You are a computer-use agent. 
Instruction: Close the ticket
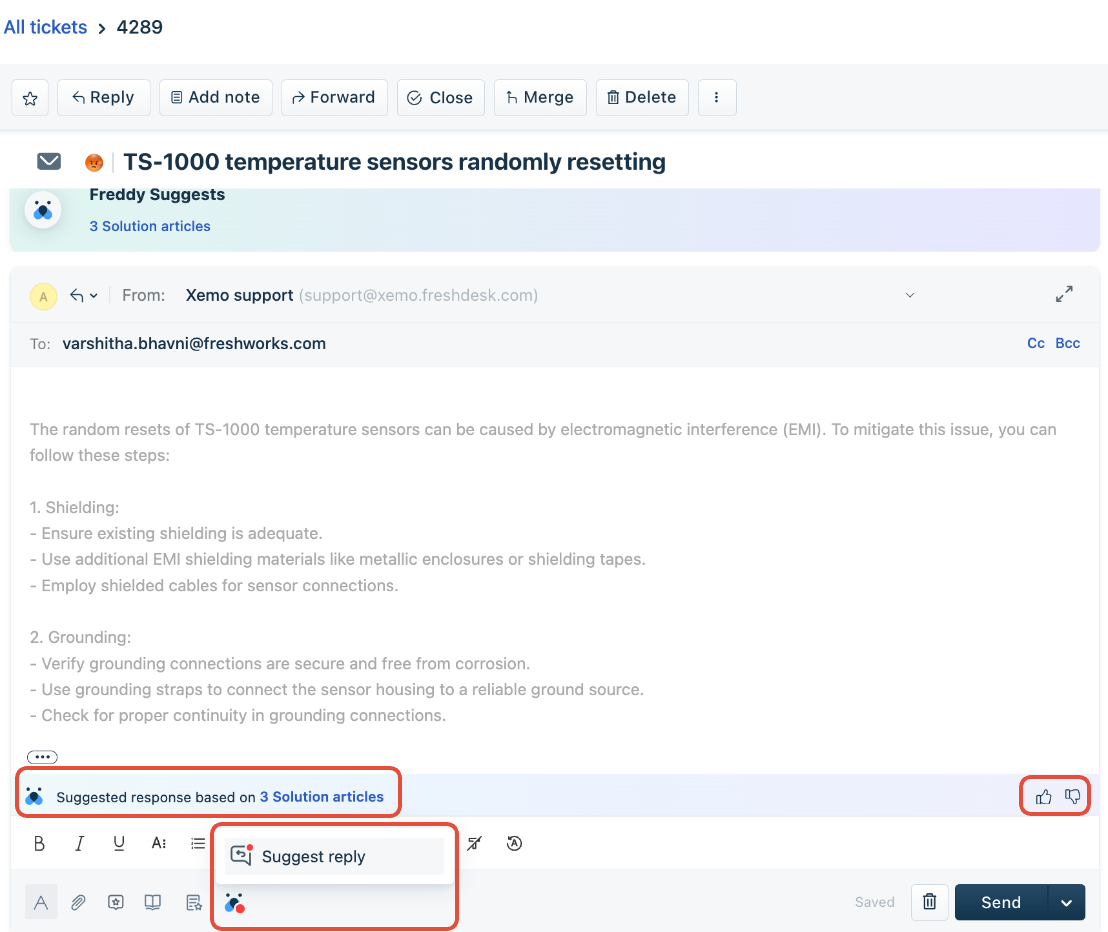point(440,98)
